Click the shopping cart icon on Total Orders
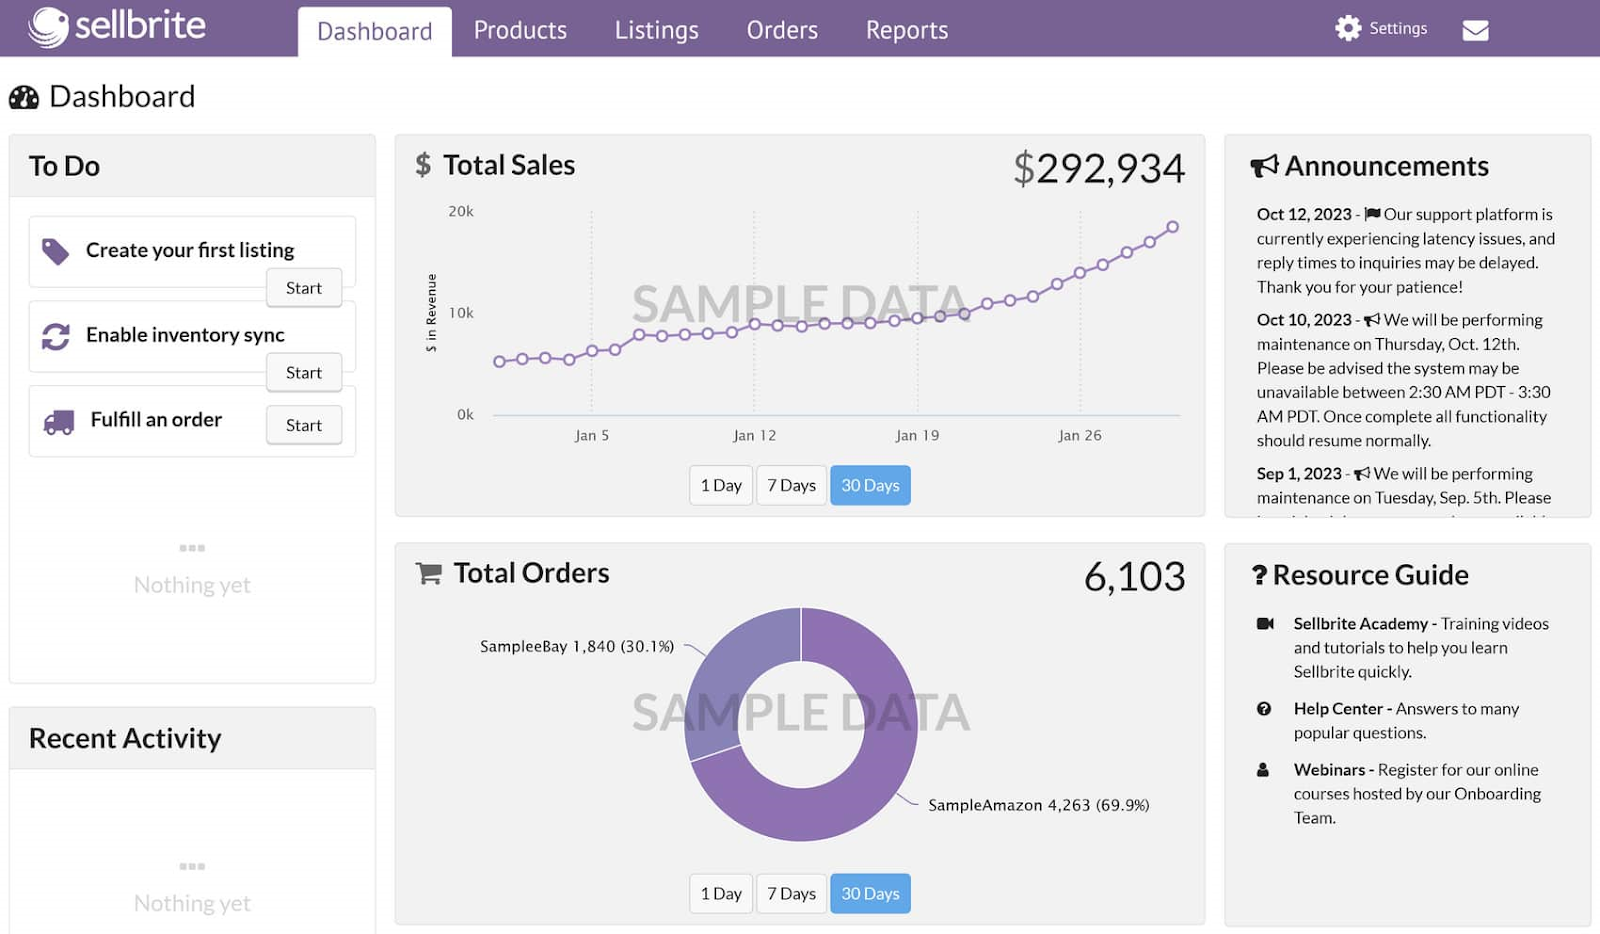This screenshot has width=1600, height=934. click(x=428, y=573)
